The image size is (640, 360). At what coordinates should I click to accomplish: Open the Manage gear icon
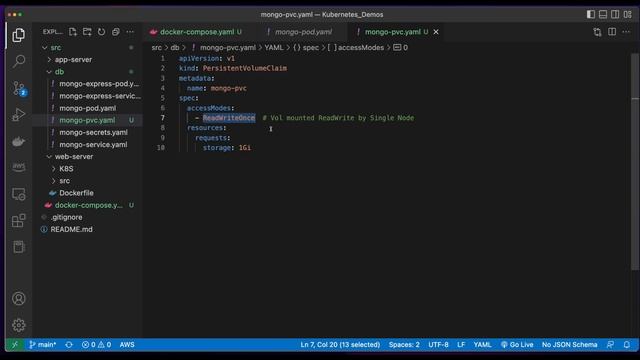(x=18, y=325)
